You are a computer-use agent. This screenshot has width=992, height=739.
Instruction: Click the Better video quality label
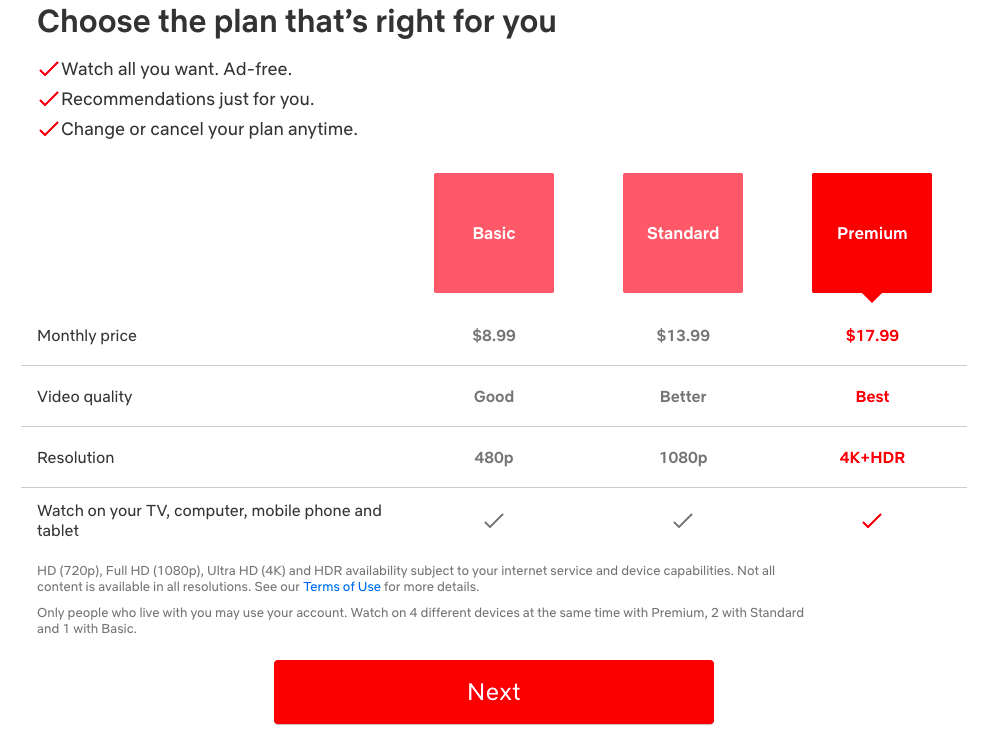click(683, 397)
